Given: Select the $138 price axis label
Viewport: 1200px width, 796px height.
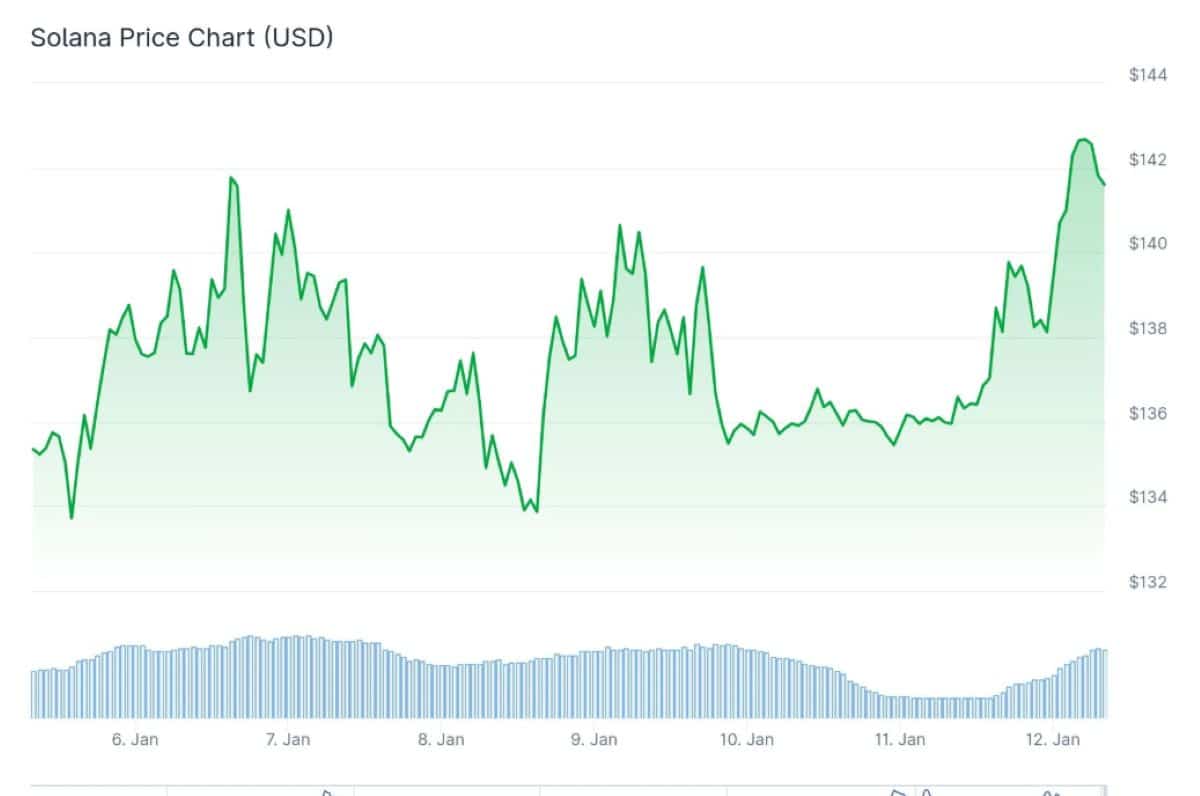Looking at the screenshot, I should tap(1149, 329).
